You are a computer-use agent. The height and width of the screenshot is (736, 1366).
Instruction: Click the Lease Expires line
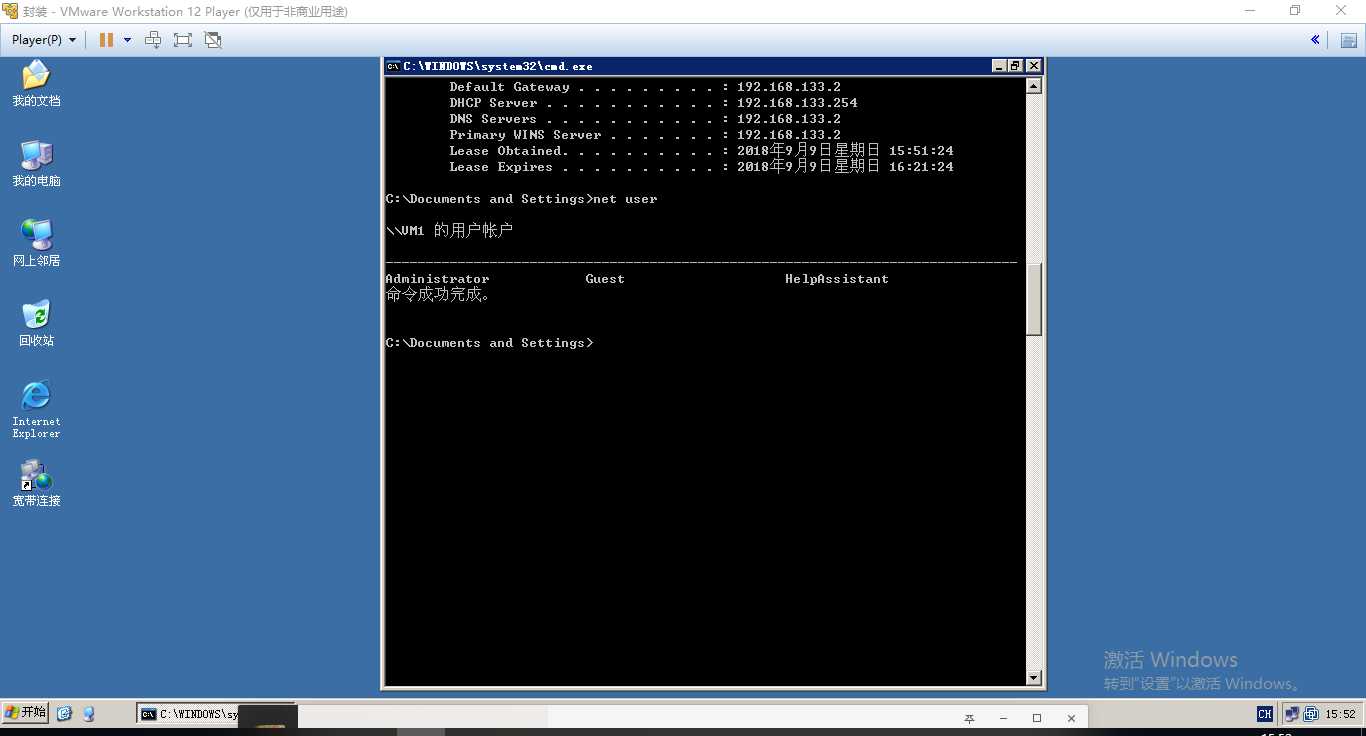click(701, 167)
